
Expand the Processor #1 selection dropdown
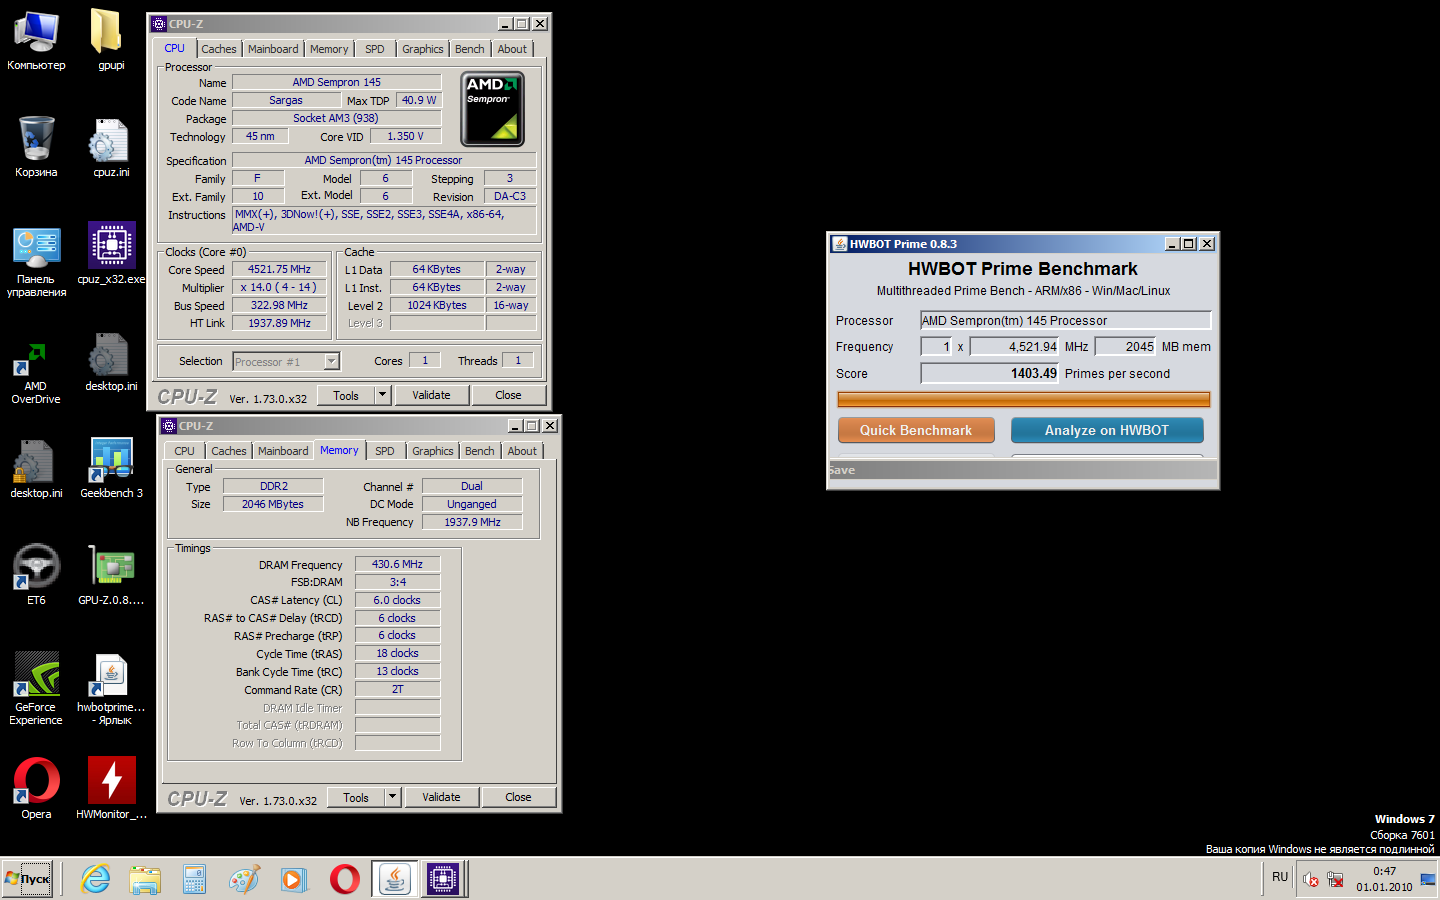coord(332,361)
